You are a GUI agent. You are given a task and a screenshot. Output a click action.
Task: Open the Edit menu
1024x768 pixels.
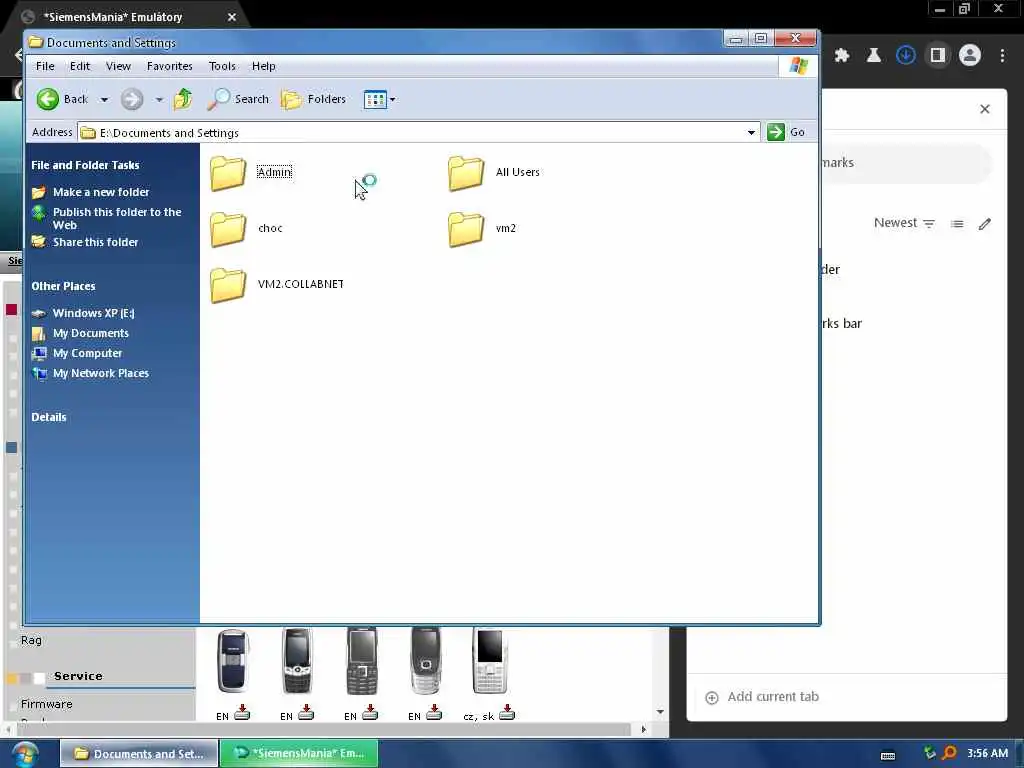(80, 66)
